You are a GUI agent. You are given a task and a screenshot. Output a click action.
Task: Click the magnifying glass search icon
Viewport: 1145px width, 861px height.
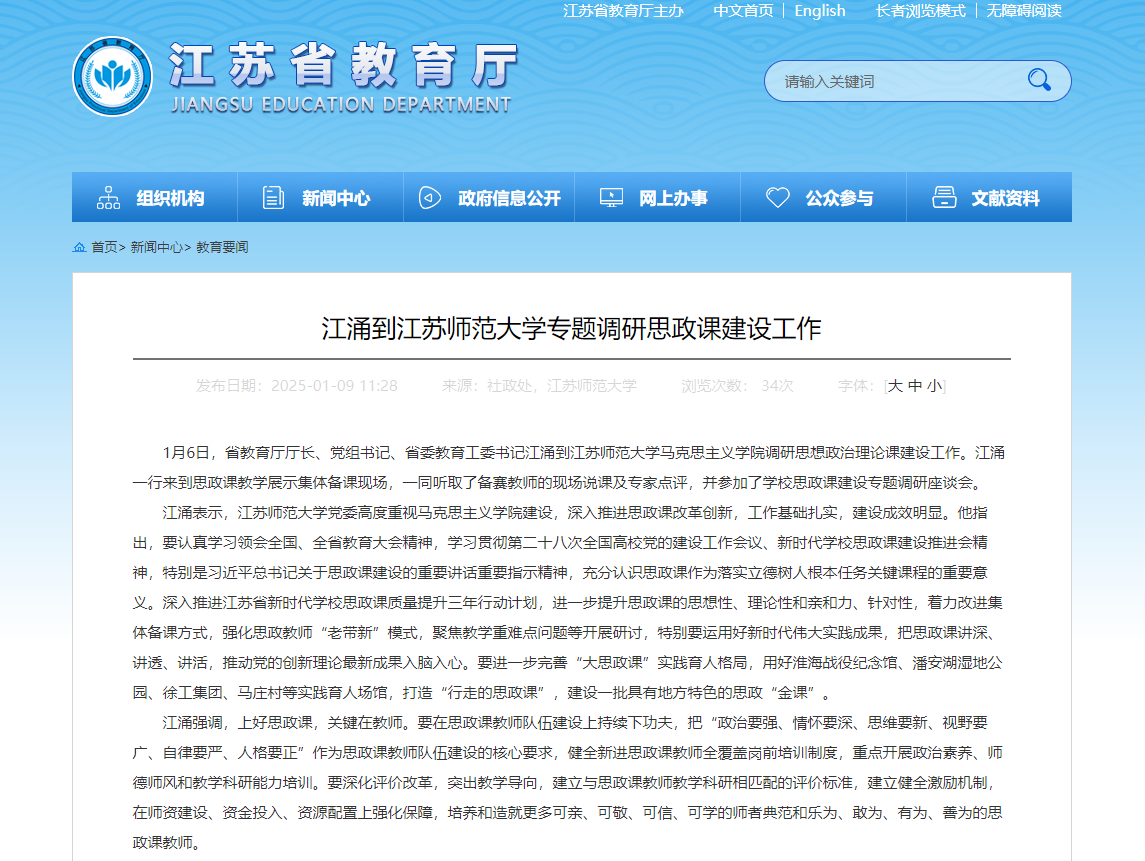[x=1039, y=80]
